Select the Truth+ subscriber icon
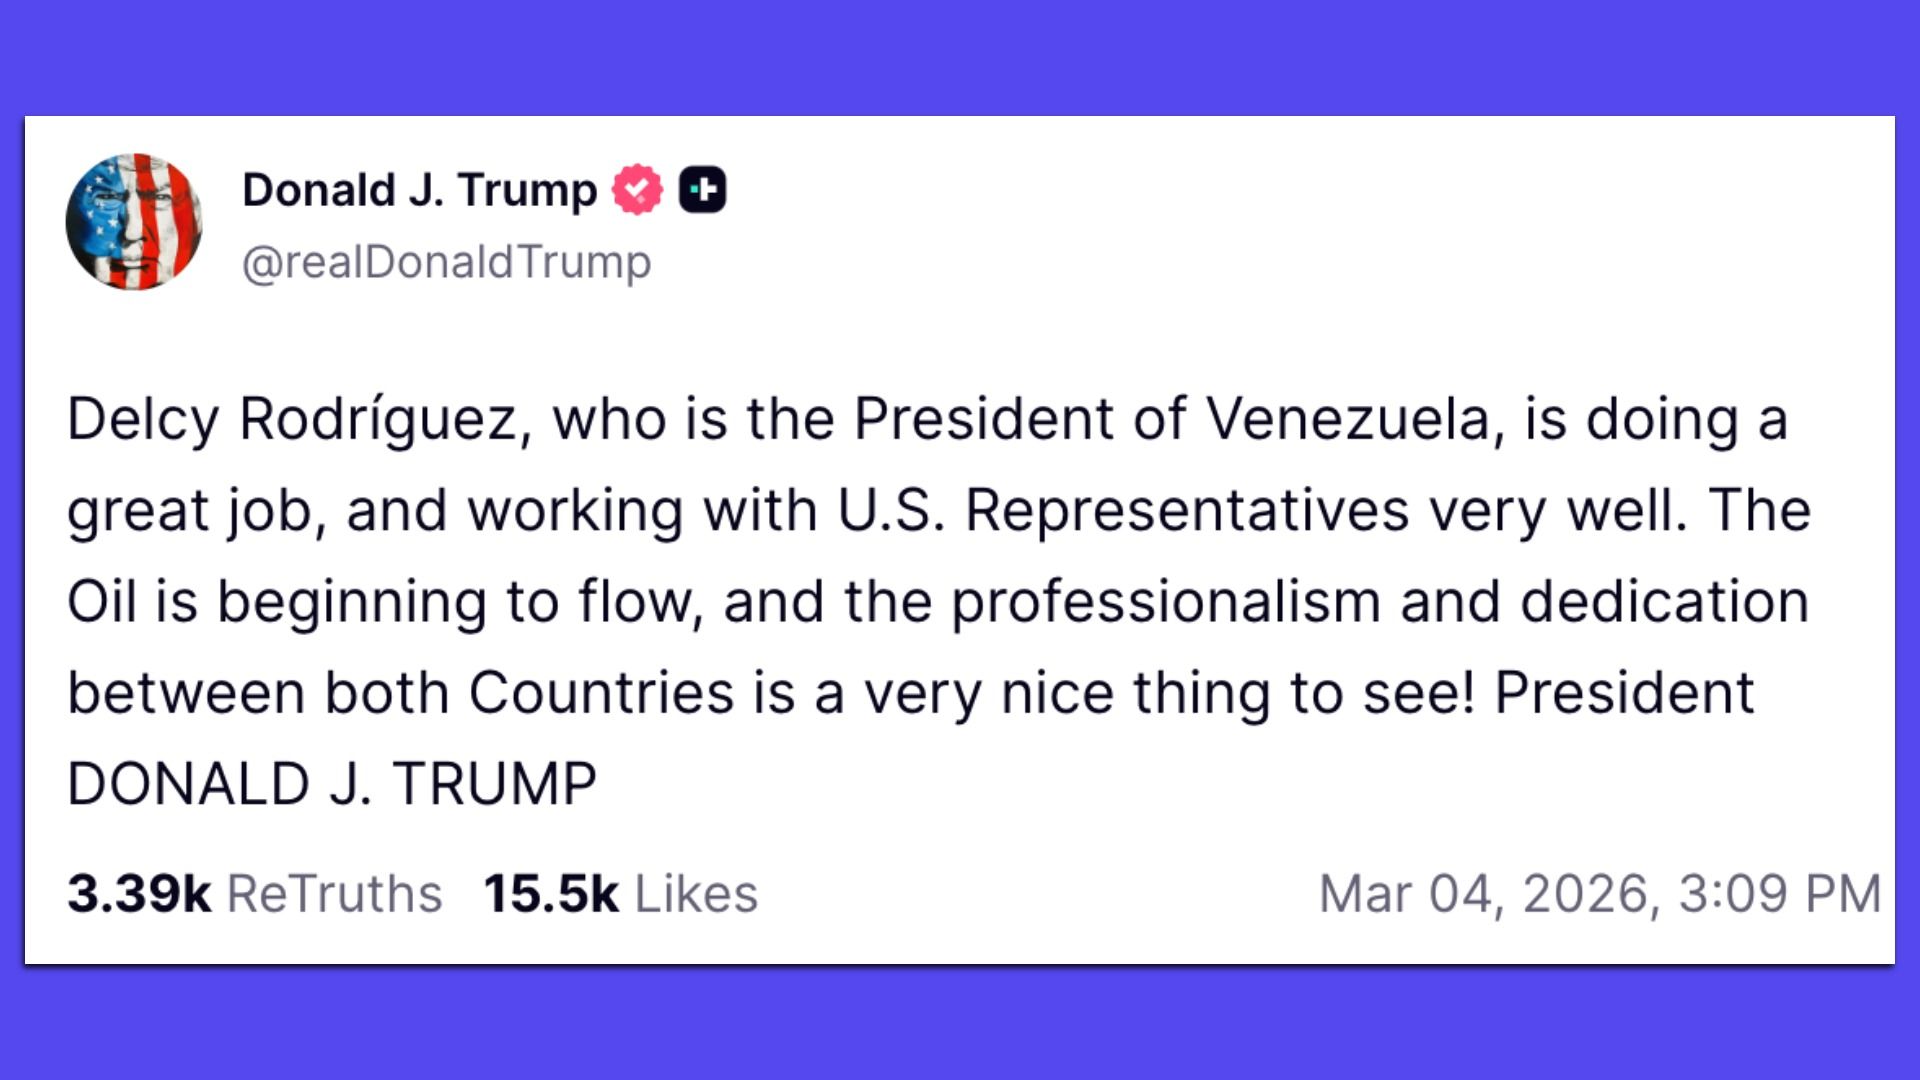Viewport: 1920px width, 1080px height. tap(703, 188)
